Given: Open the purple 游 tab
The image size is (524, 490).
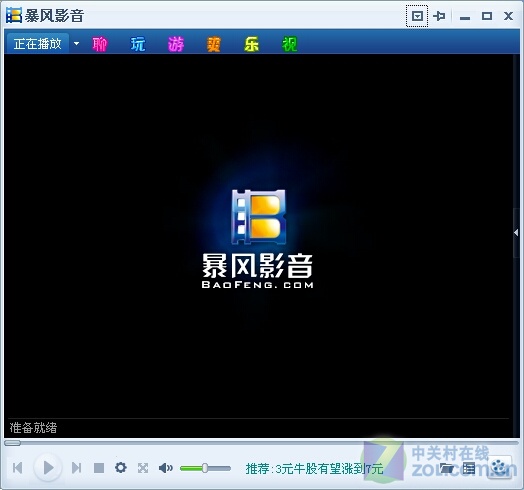Looking at the screenshot, I should 176,44.
